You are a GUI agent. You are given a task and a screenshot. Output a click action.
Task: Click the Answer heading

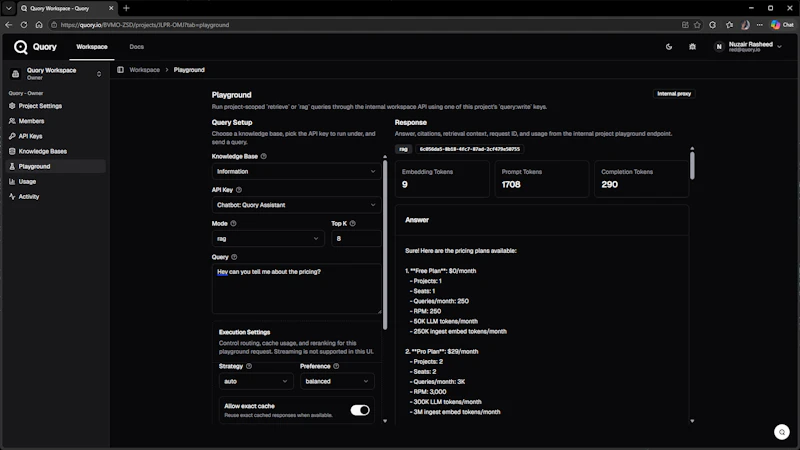[417, 220]
